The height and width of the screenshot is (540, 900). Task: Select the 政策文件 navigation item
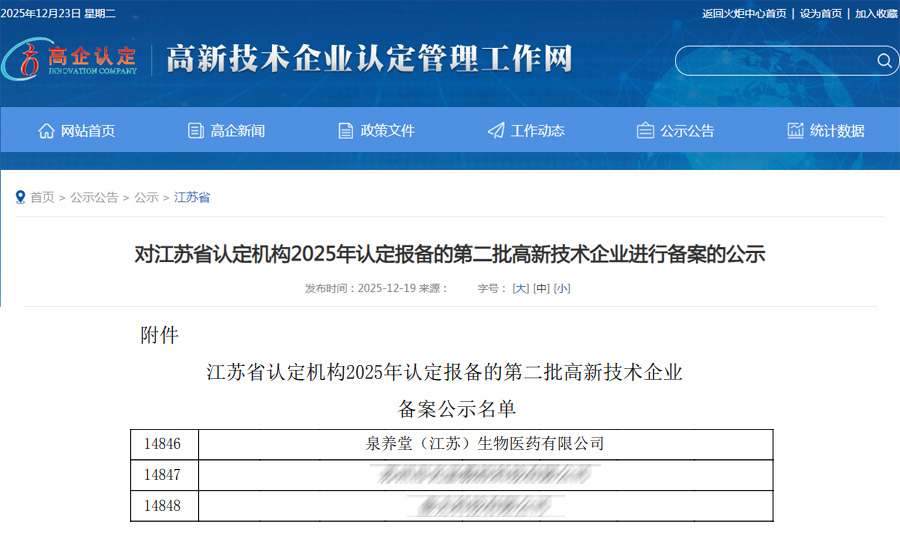(x=387, y=131)
